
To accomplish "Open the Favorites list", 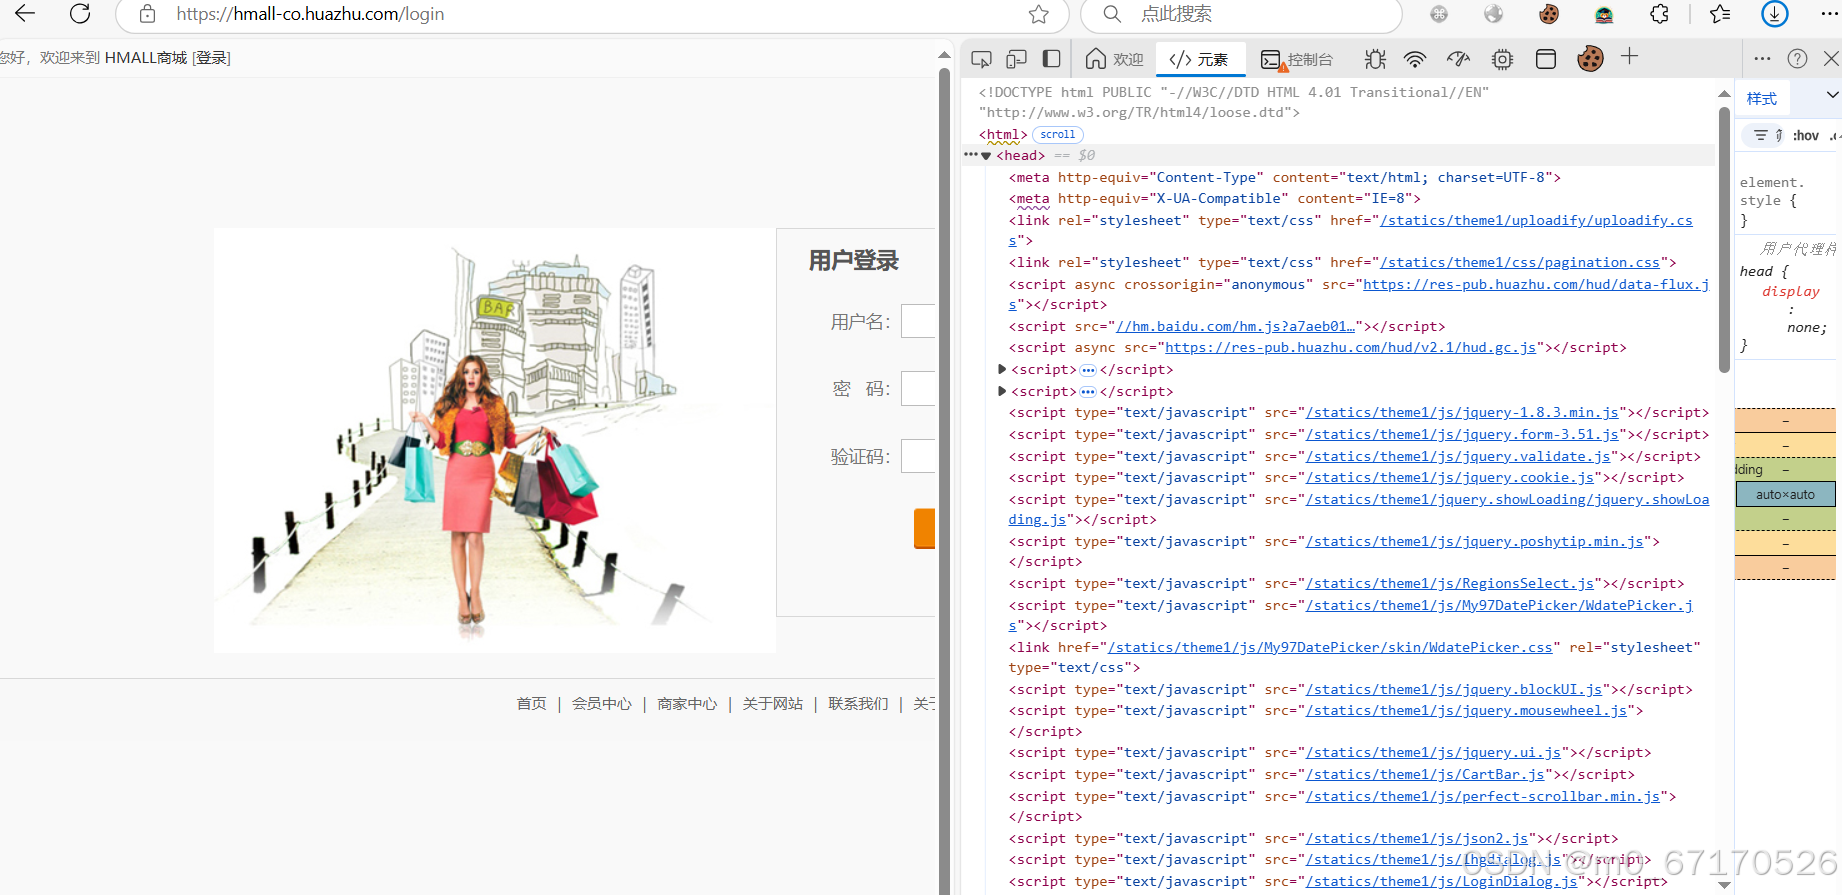I will pos(1720,14).
